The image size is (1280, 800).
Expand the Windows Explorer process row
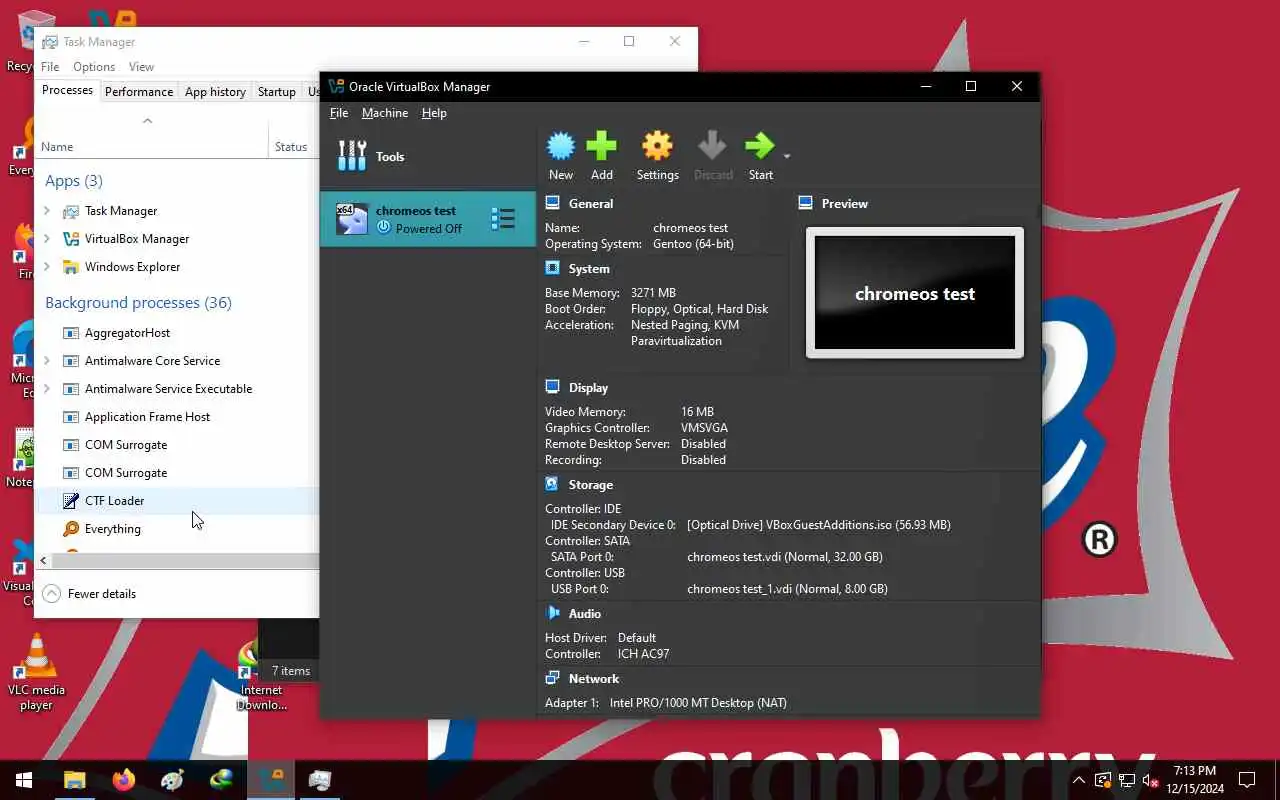(x=47, y=267)
